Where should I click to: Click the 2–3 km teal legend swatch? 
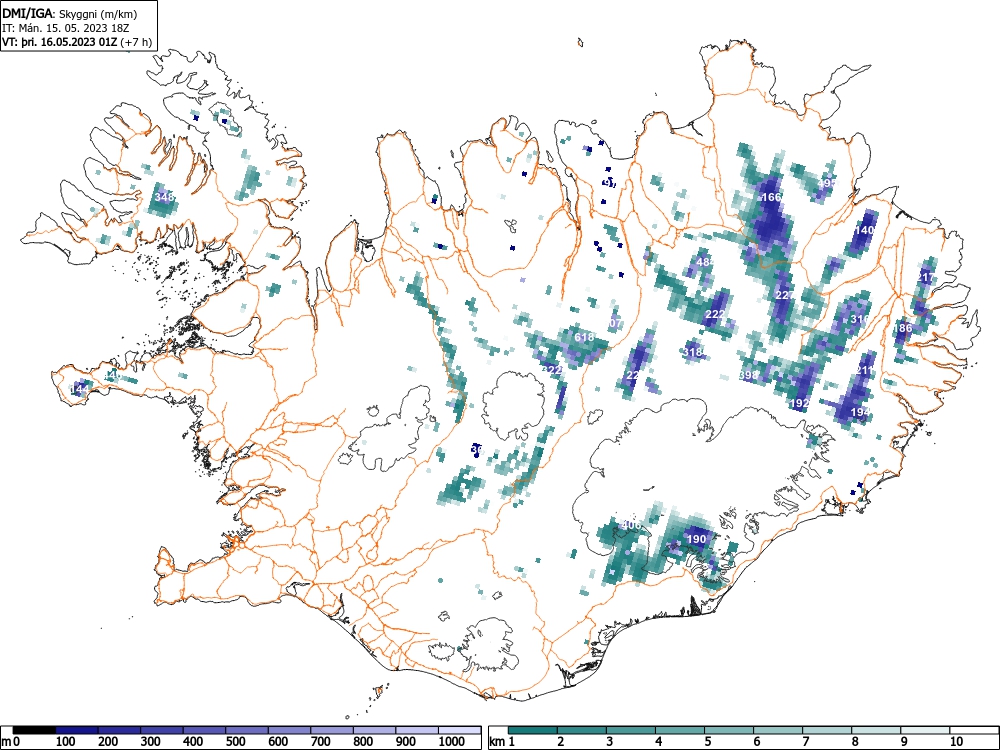pyautogui.click(x=582, y=730)
